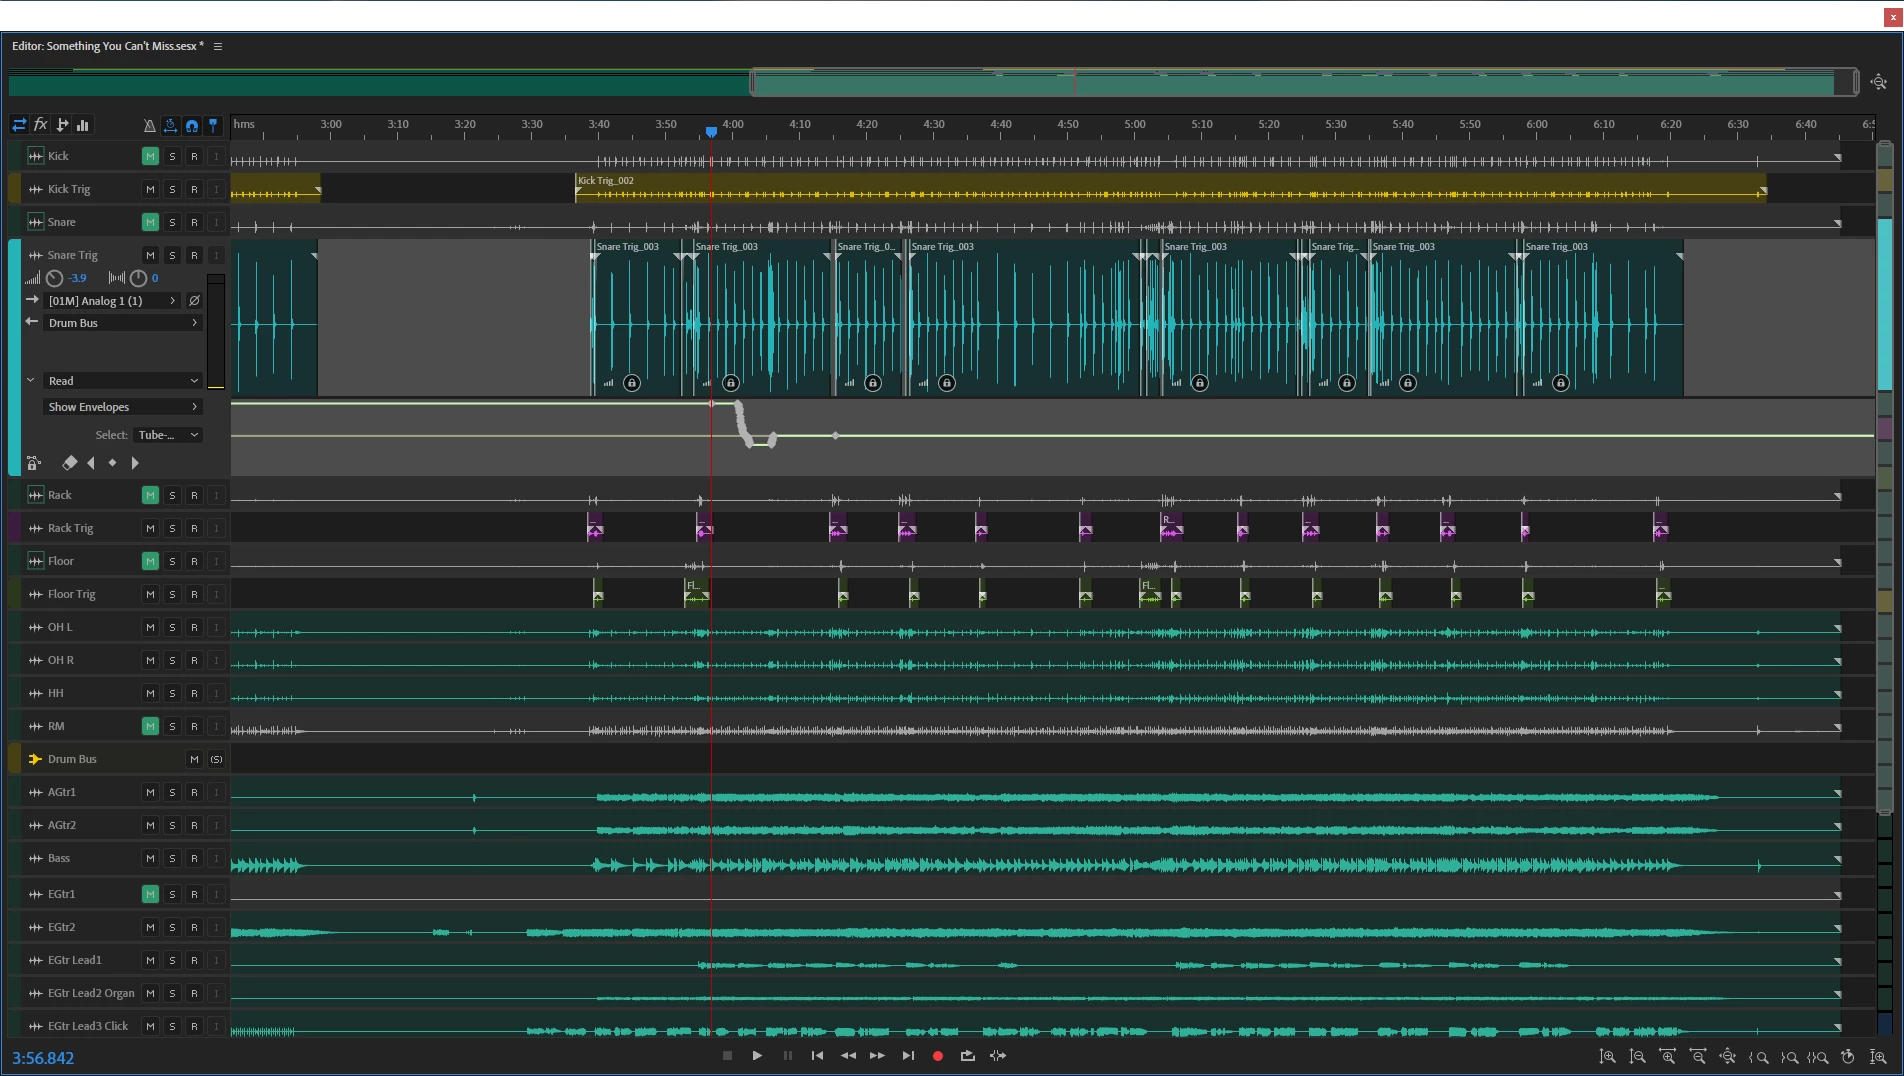
Task: Toggle Skip Selection transport icon
Action: point(998,1056)
